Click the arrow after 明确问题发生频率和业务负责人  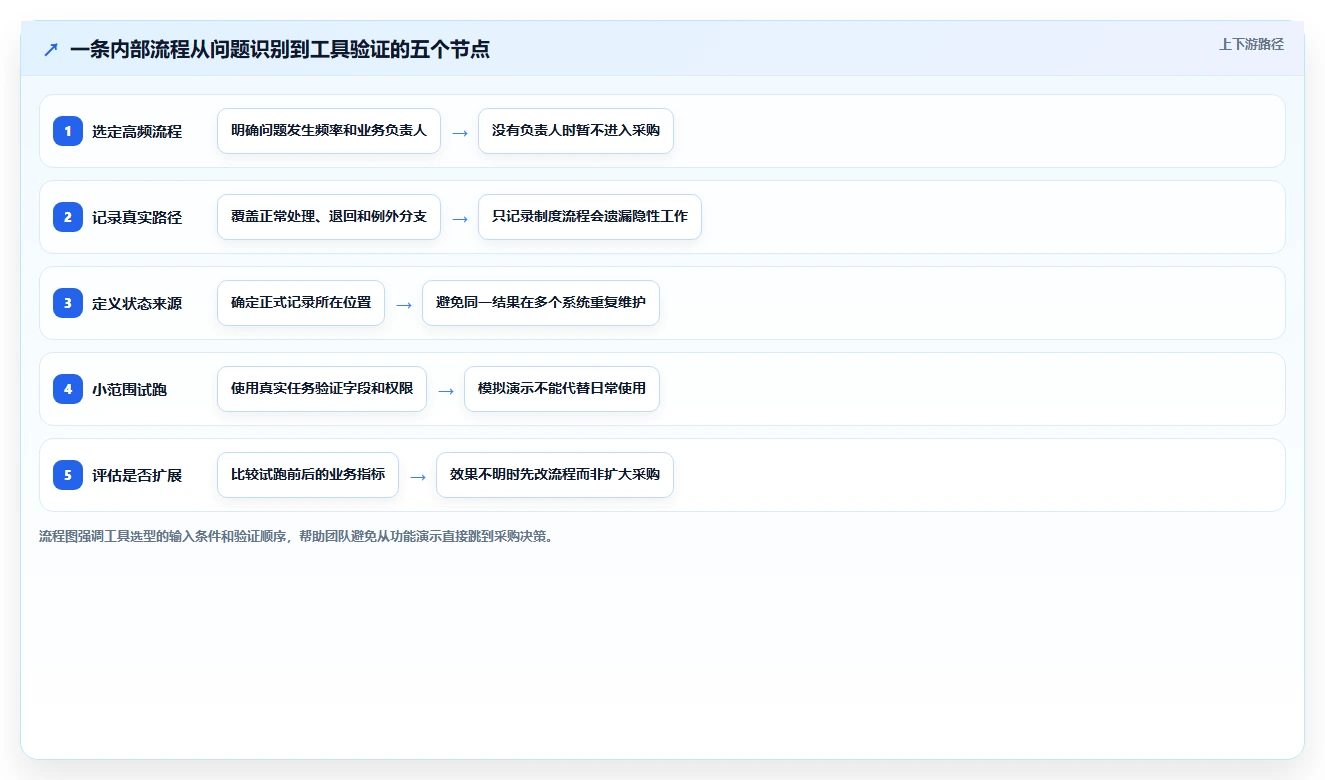point(460,132)
